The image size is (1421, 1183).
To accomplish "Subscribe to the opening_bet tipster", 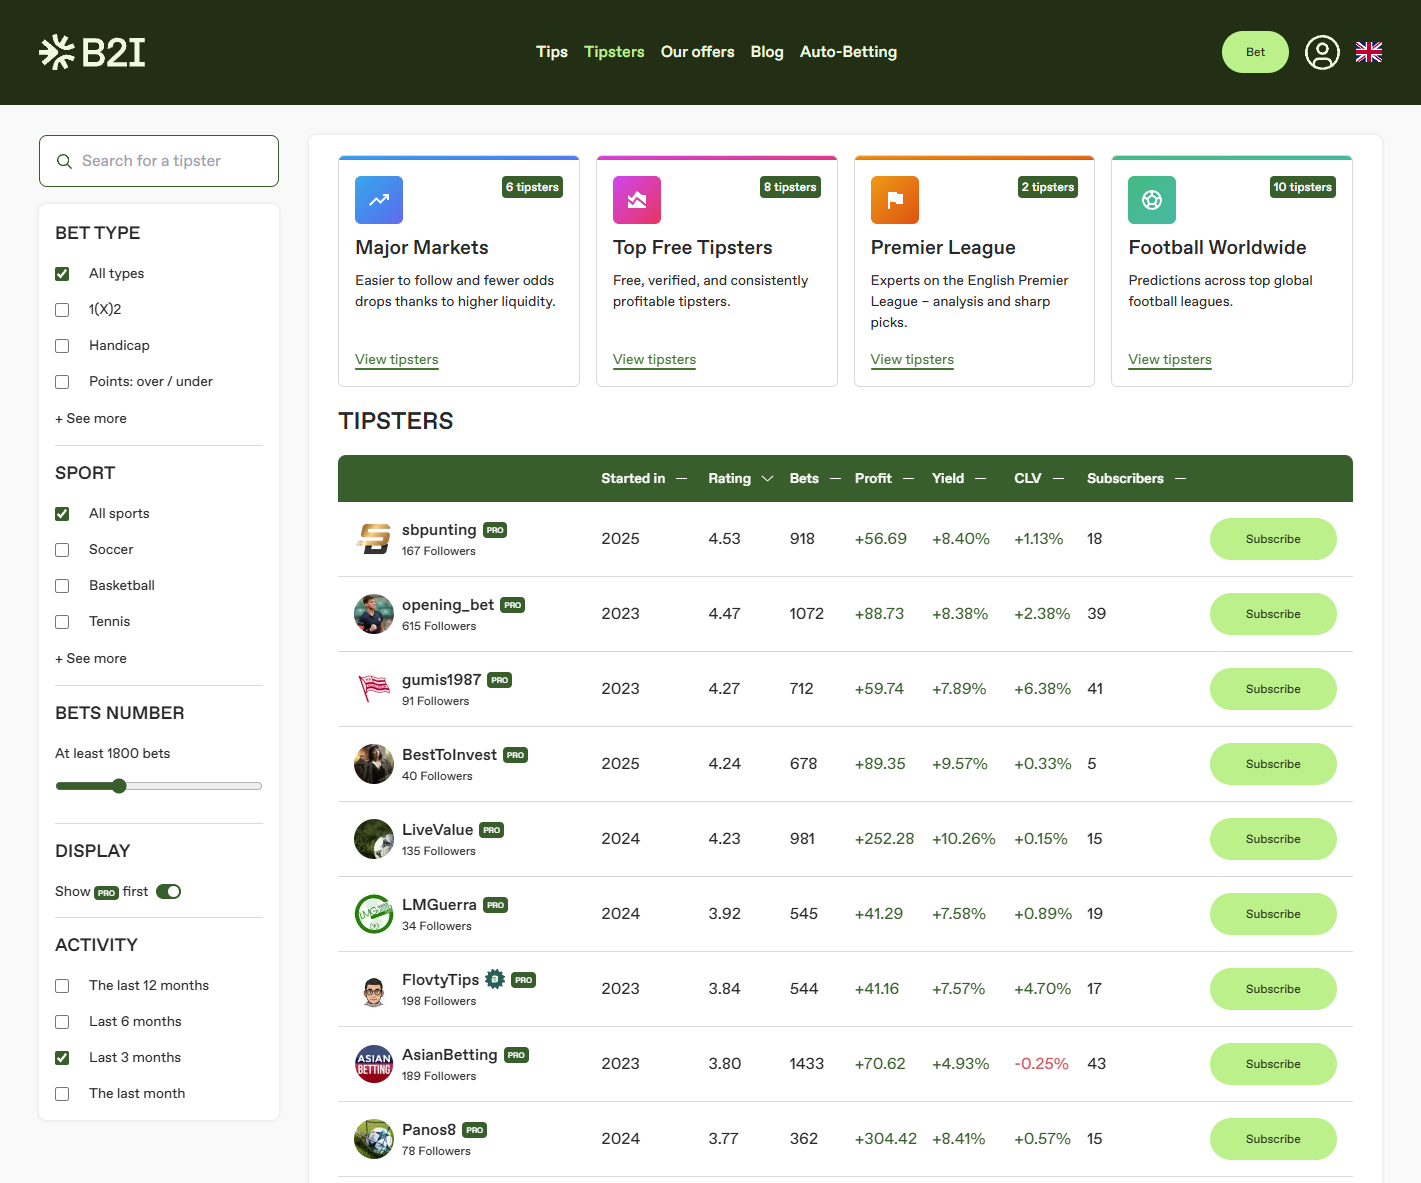I will [x=1272, y=614].
